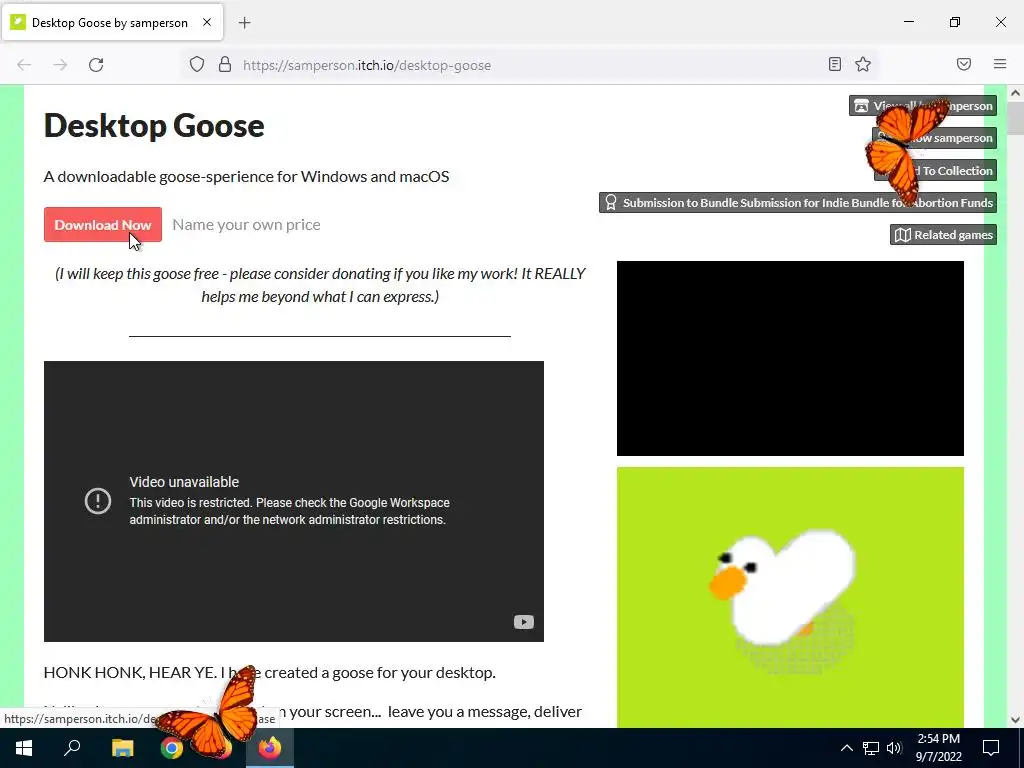1024x768 pixels.
Task: Select the Desktop Goose by samperson tab
Action: point(112,22)
